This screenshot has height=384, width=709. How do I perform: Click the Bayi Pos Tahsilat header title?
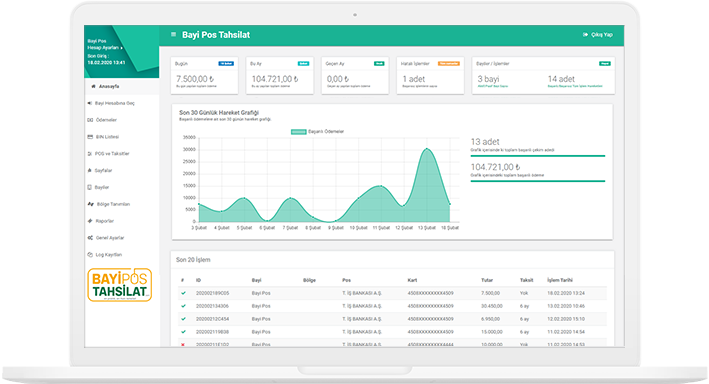(x=216, y=35)
